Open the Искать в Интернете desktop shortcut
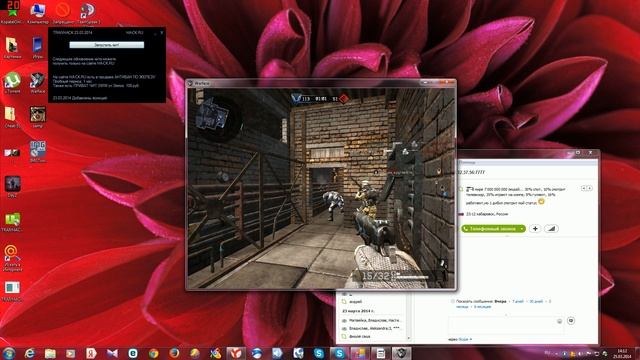640x360 pixels. click(12, 258)
